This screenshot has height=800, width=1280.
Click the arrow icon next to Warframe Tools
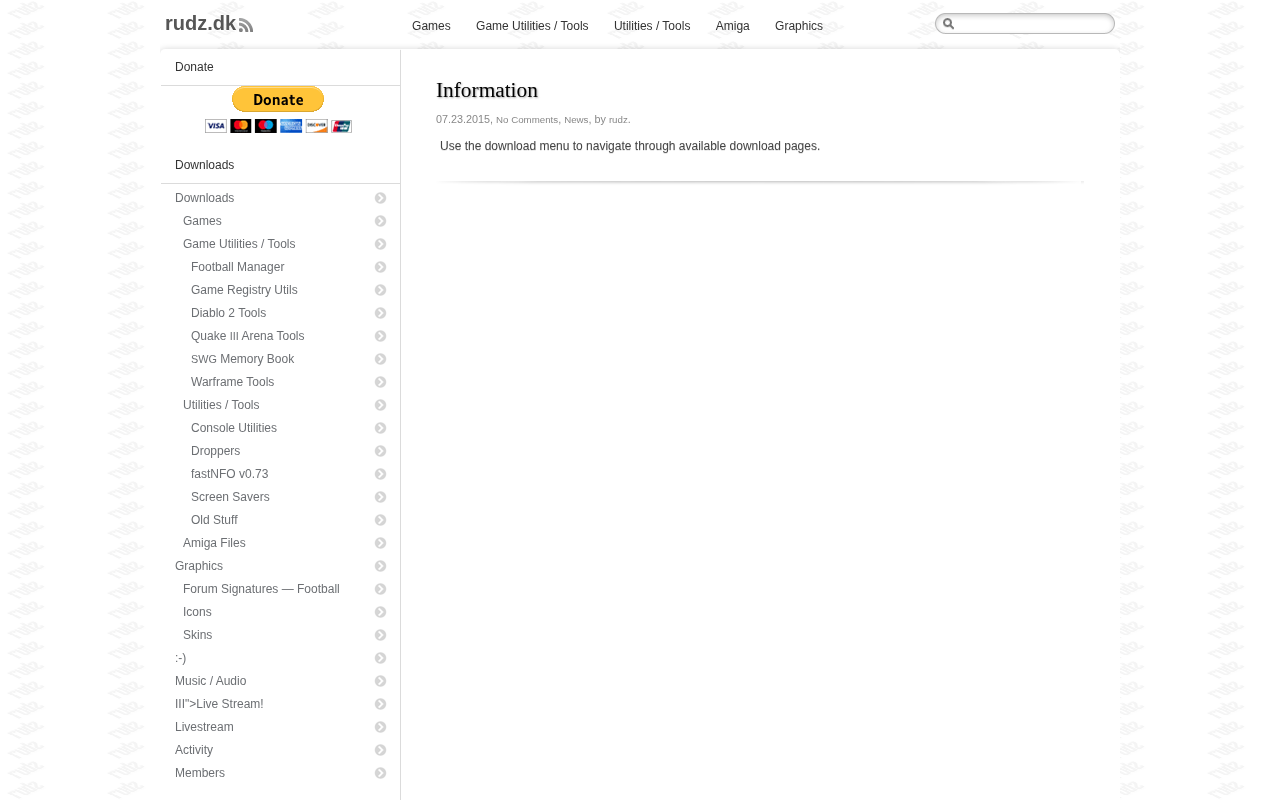(381, 382)
